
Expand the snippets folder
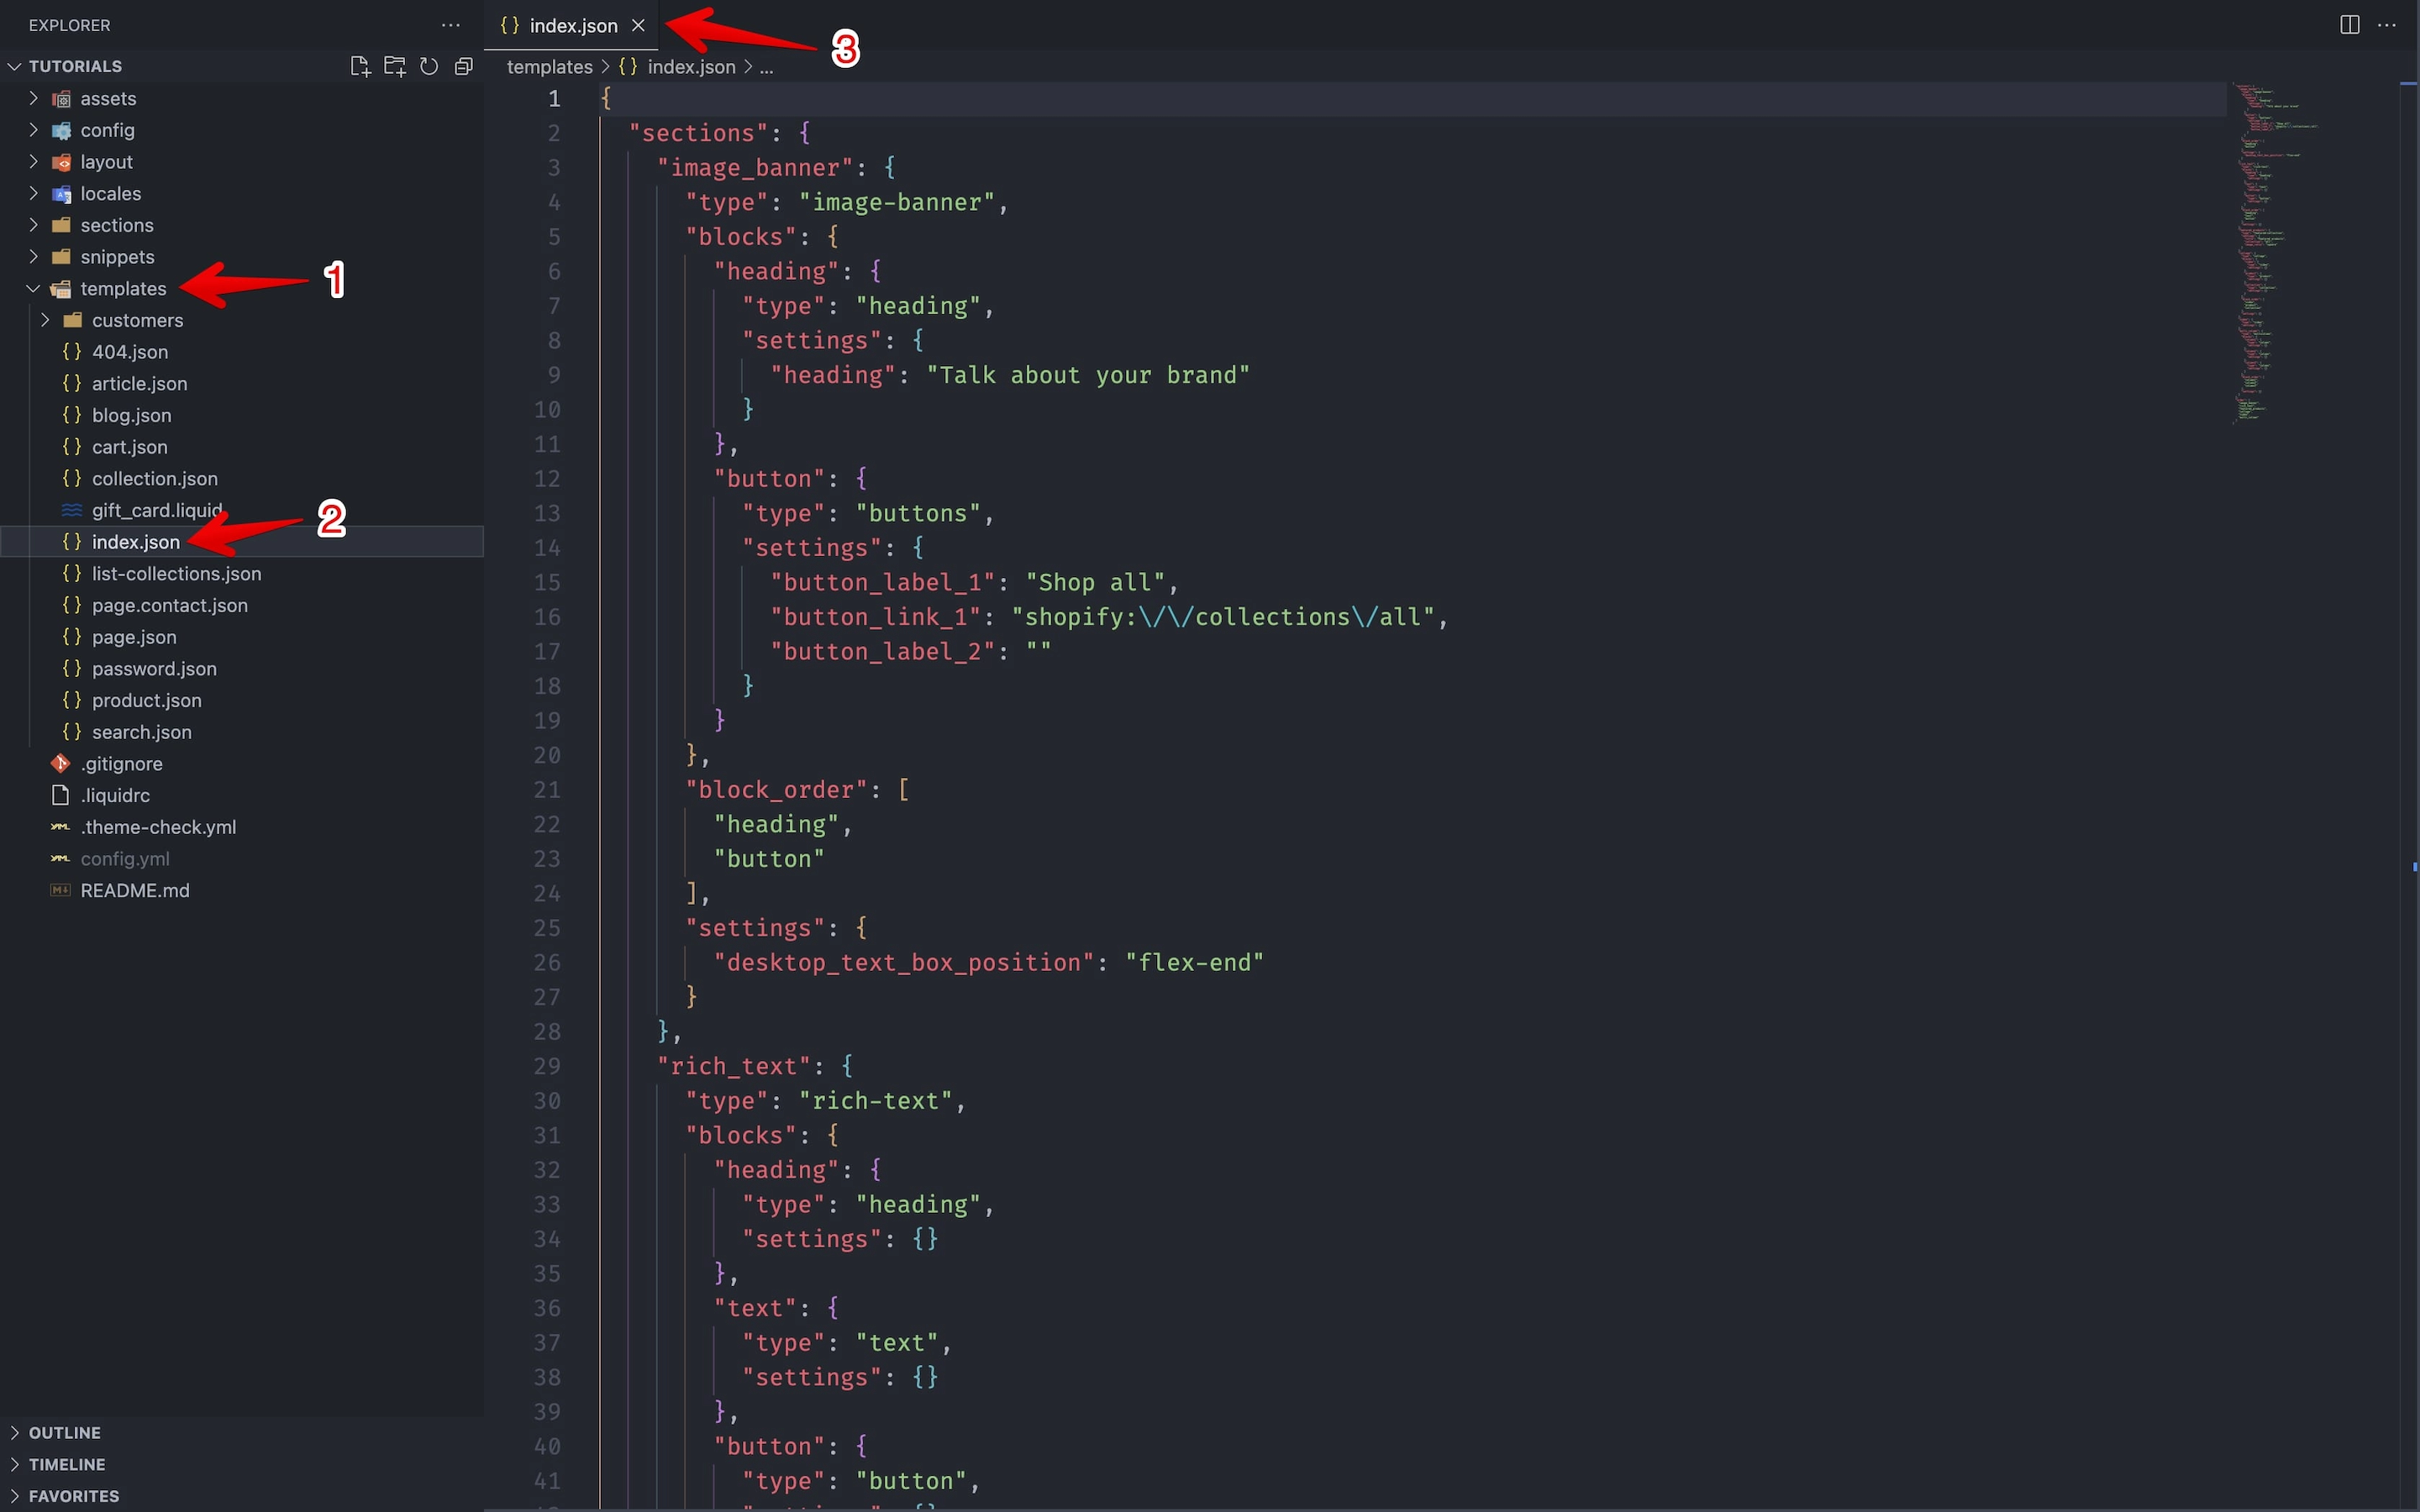click(33, 257)
